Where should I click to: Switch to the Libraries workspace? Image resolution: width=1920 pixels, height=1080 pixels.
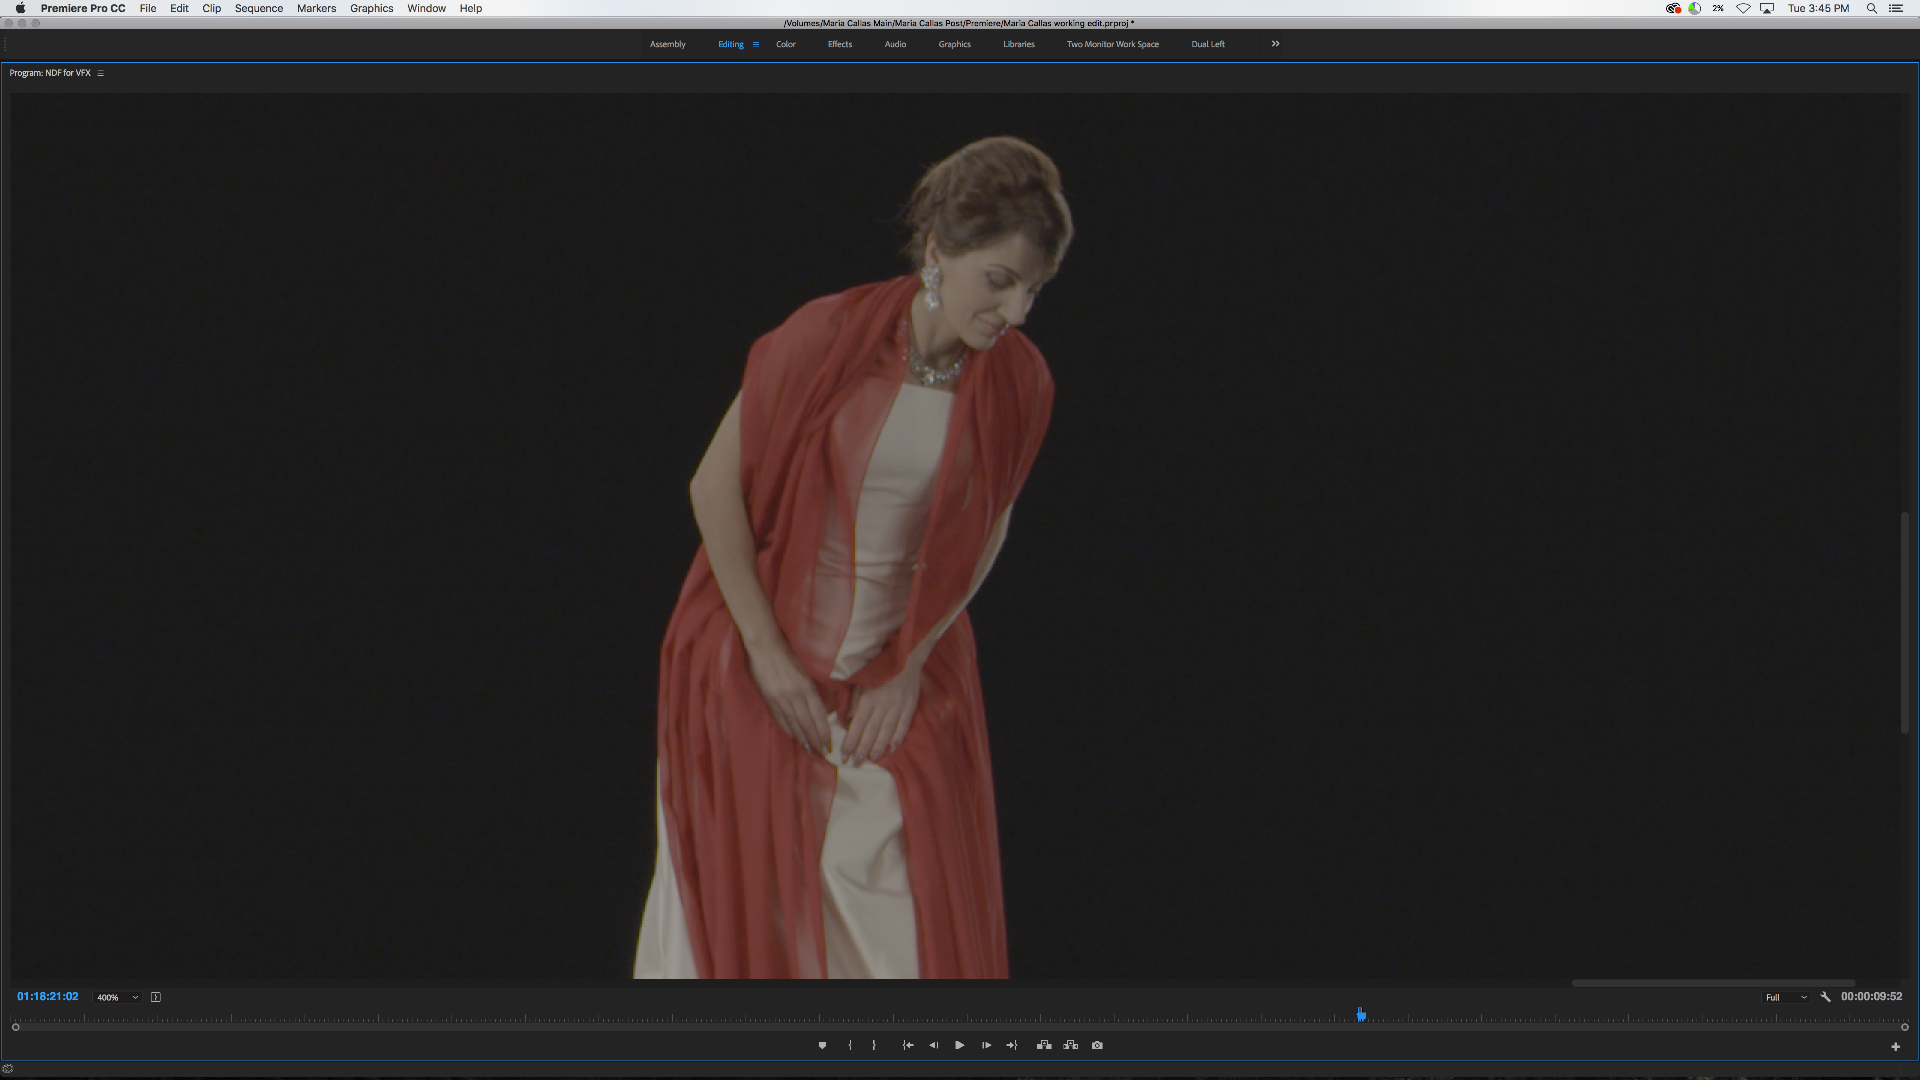1019,44
